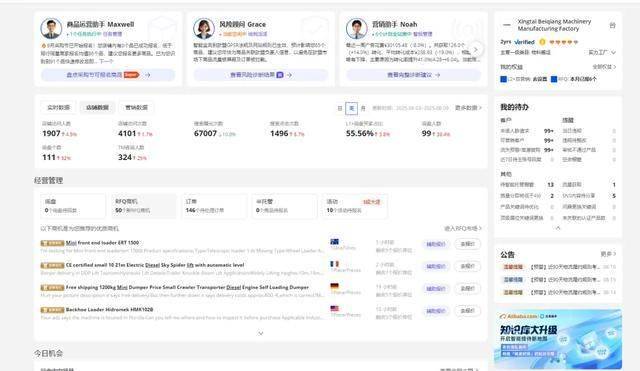Collapse the to-do panel with the up chevron
The width and height of the screenshot is (640, 371).
(558, 228)
